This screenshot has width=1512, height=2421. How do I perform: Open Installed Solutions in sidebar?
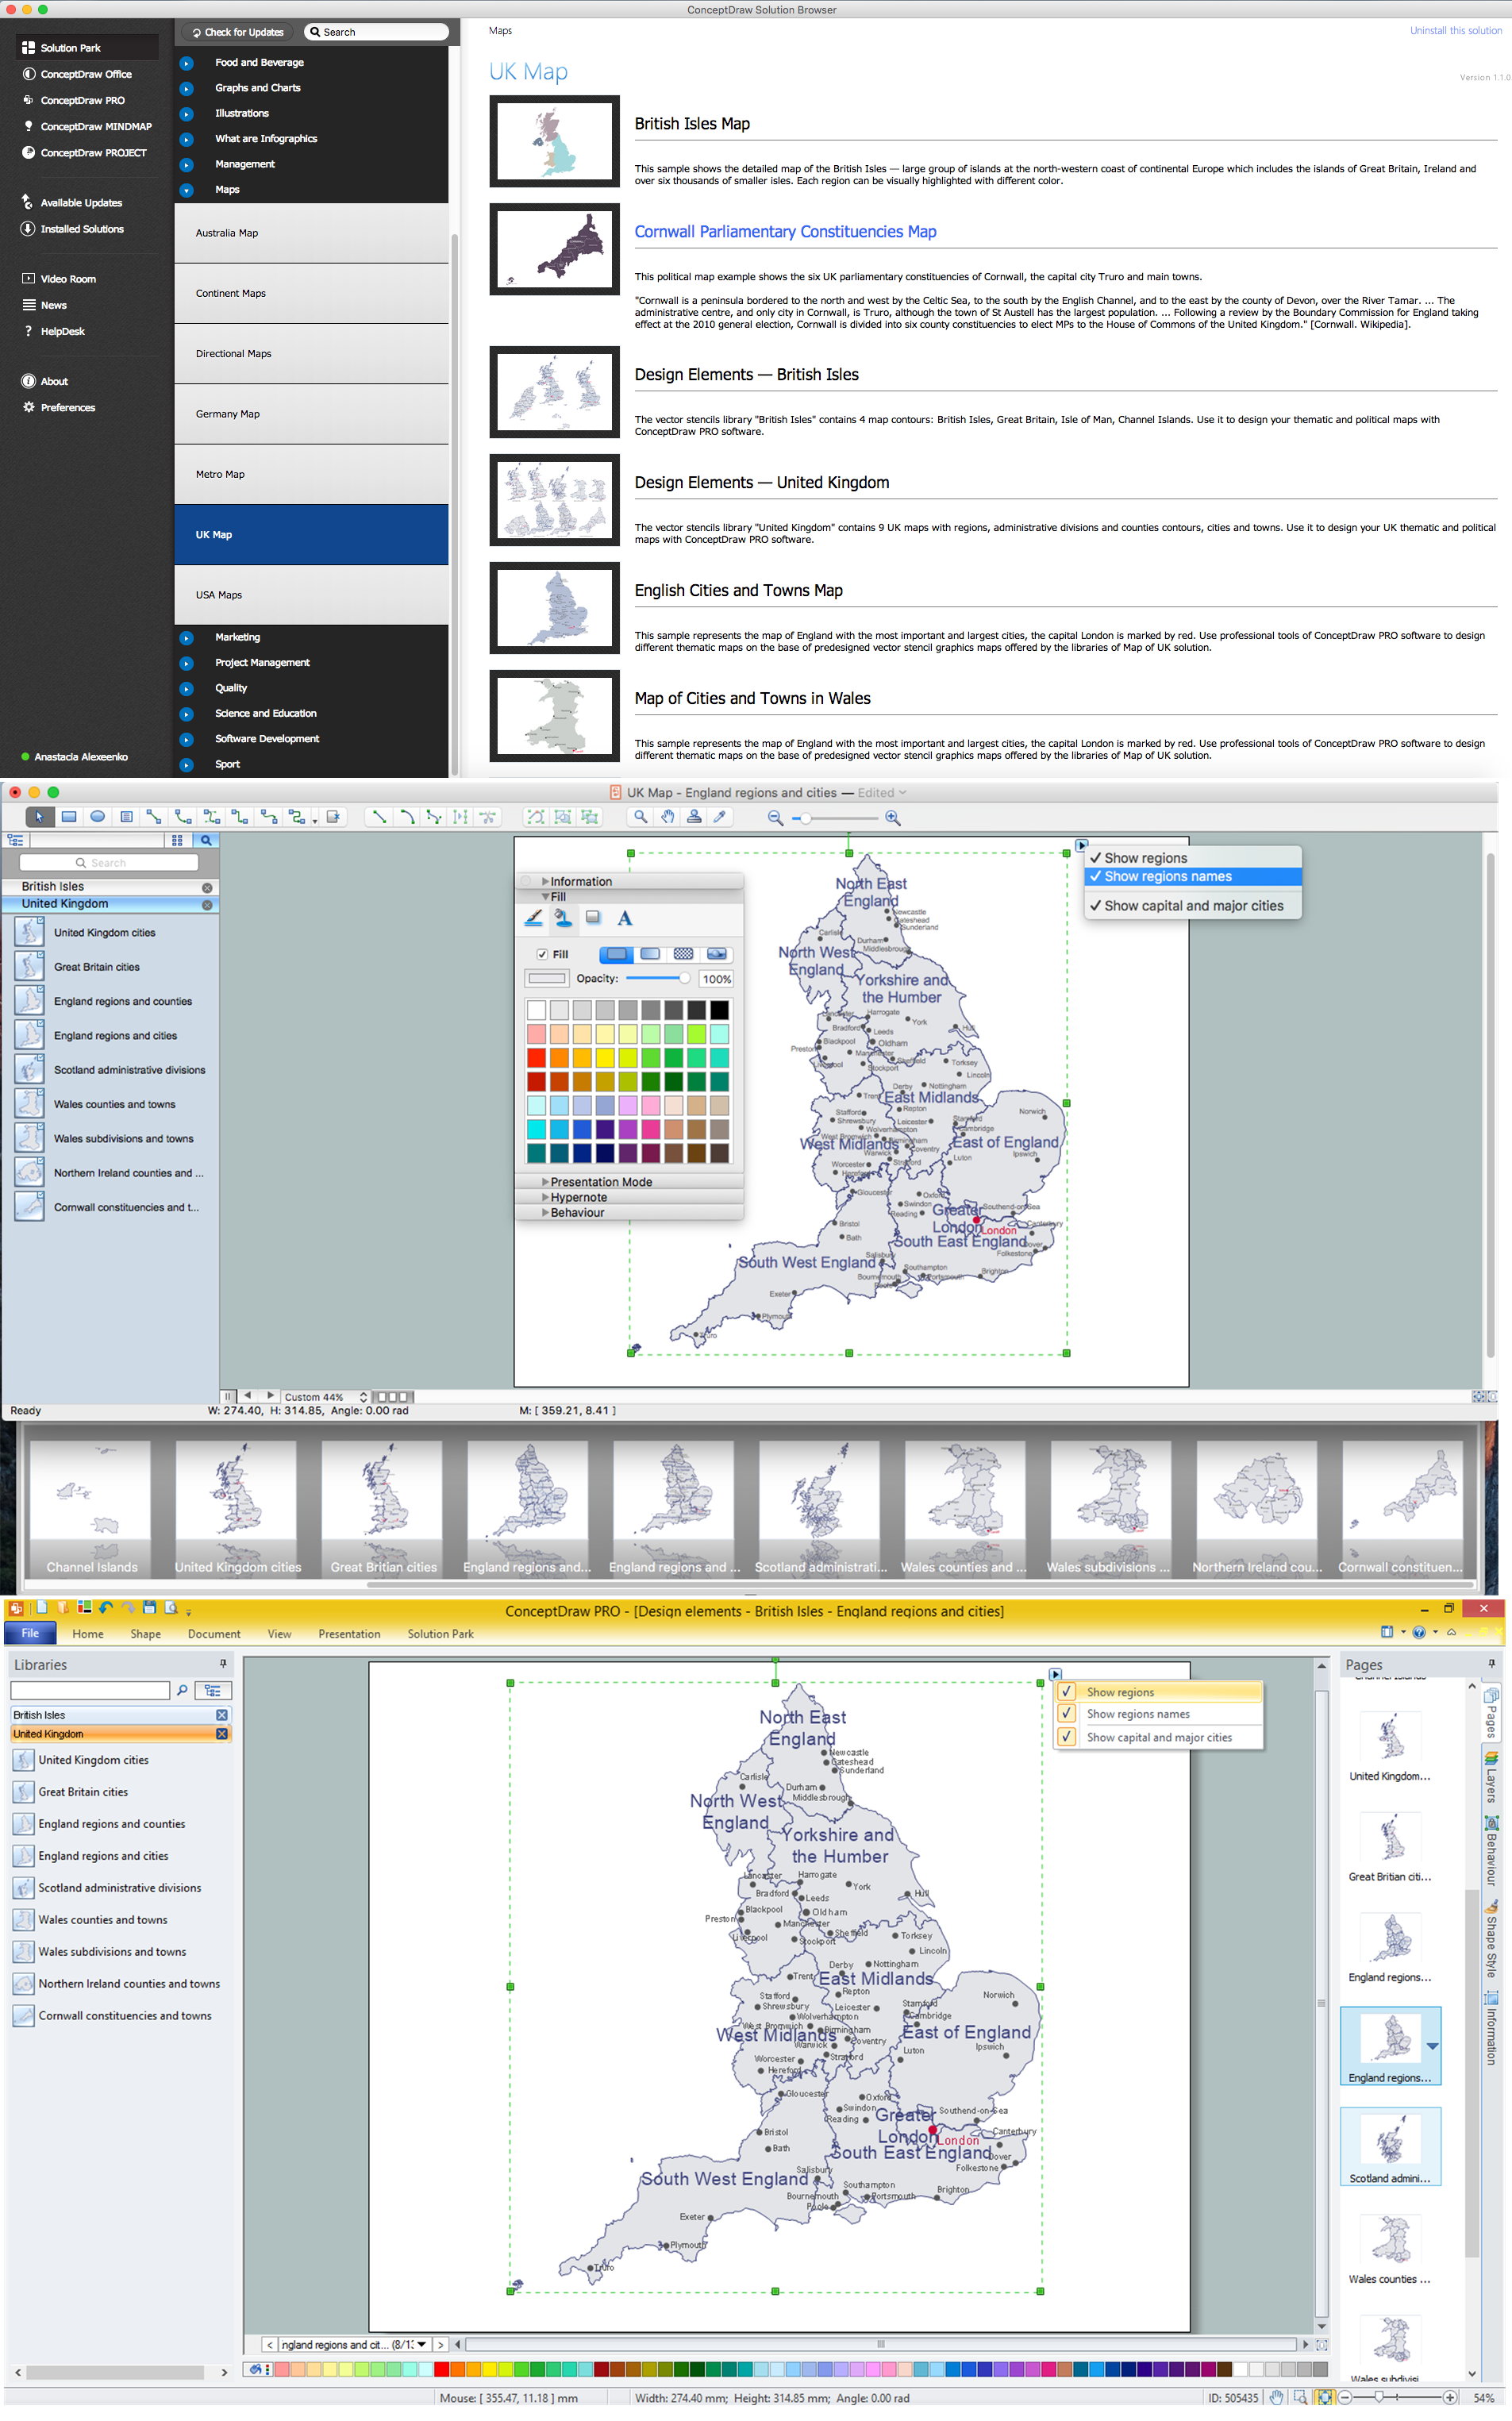click(x=82, y=229)
